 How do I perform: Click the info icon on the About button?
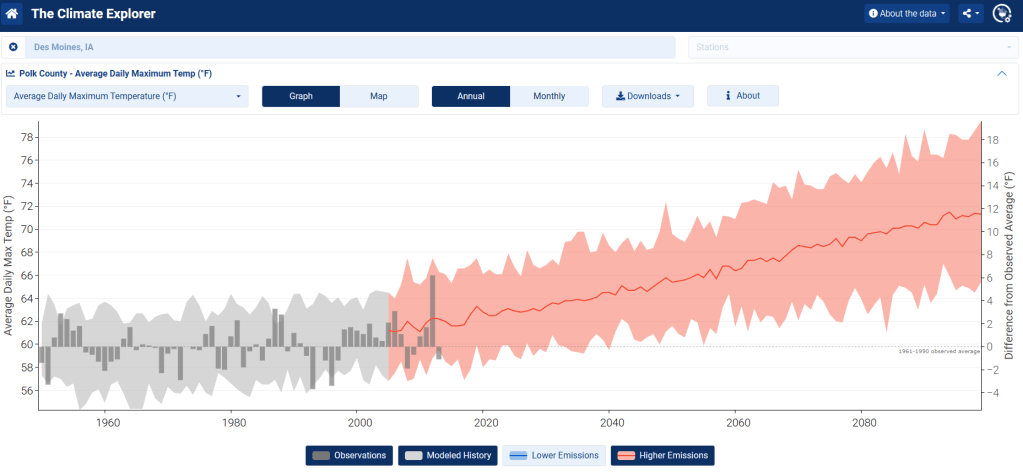727,96
